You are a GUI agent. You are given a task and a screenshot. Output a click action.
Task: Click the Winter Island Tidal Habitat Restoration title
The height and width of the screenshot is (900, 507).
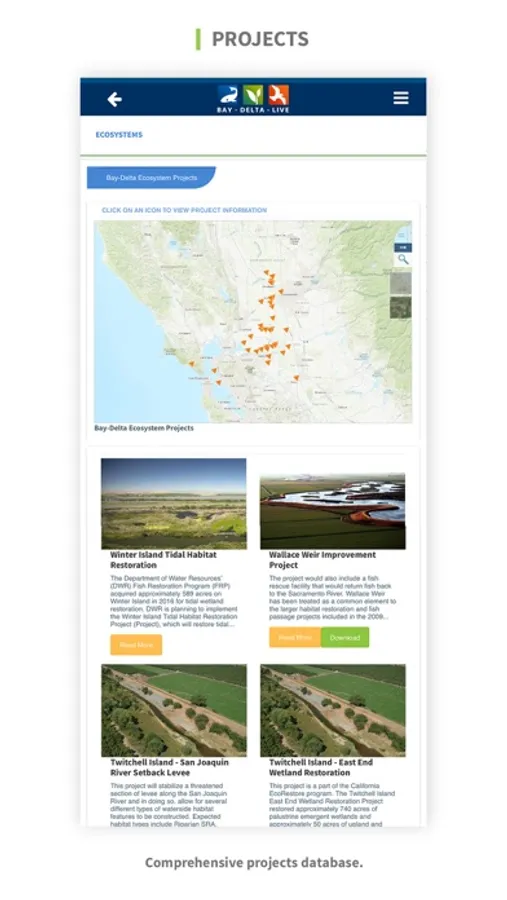(x=164, y=560)
